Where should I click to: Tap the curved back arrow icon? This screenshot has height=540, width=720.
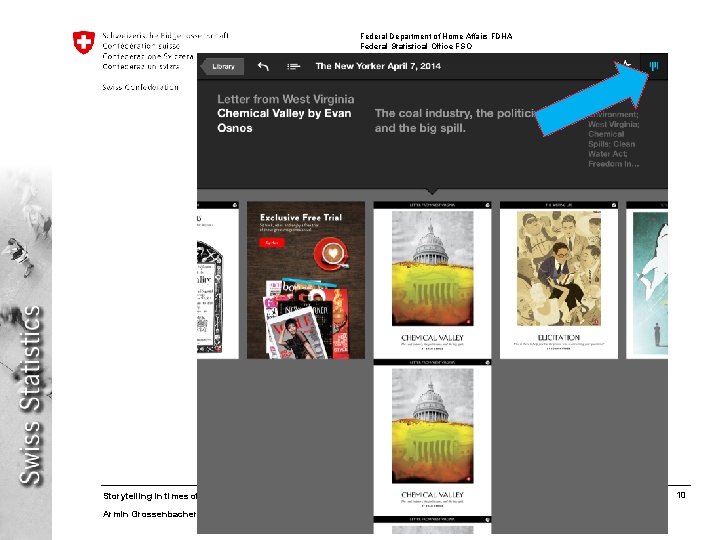pyautogui.click(x=263, y=67)
